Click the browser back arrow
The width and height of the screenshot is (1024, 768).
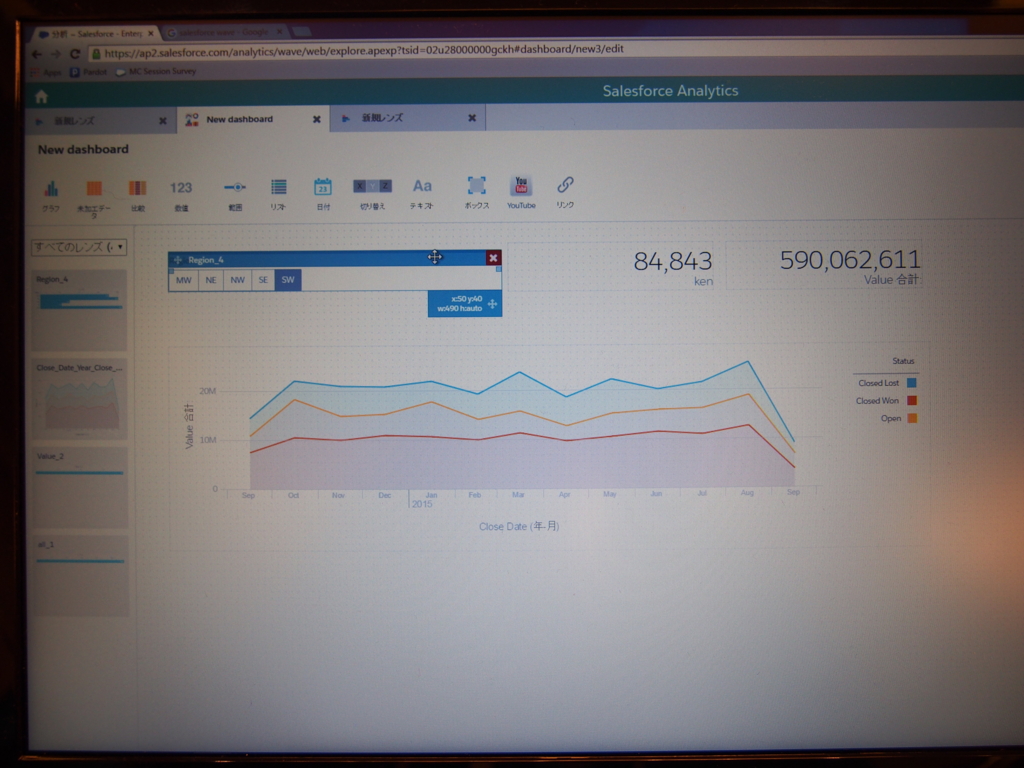pos(37,54)
